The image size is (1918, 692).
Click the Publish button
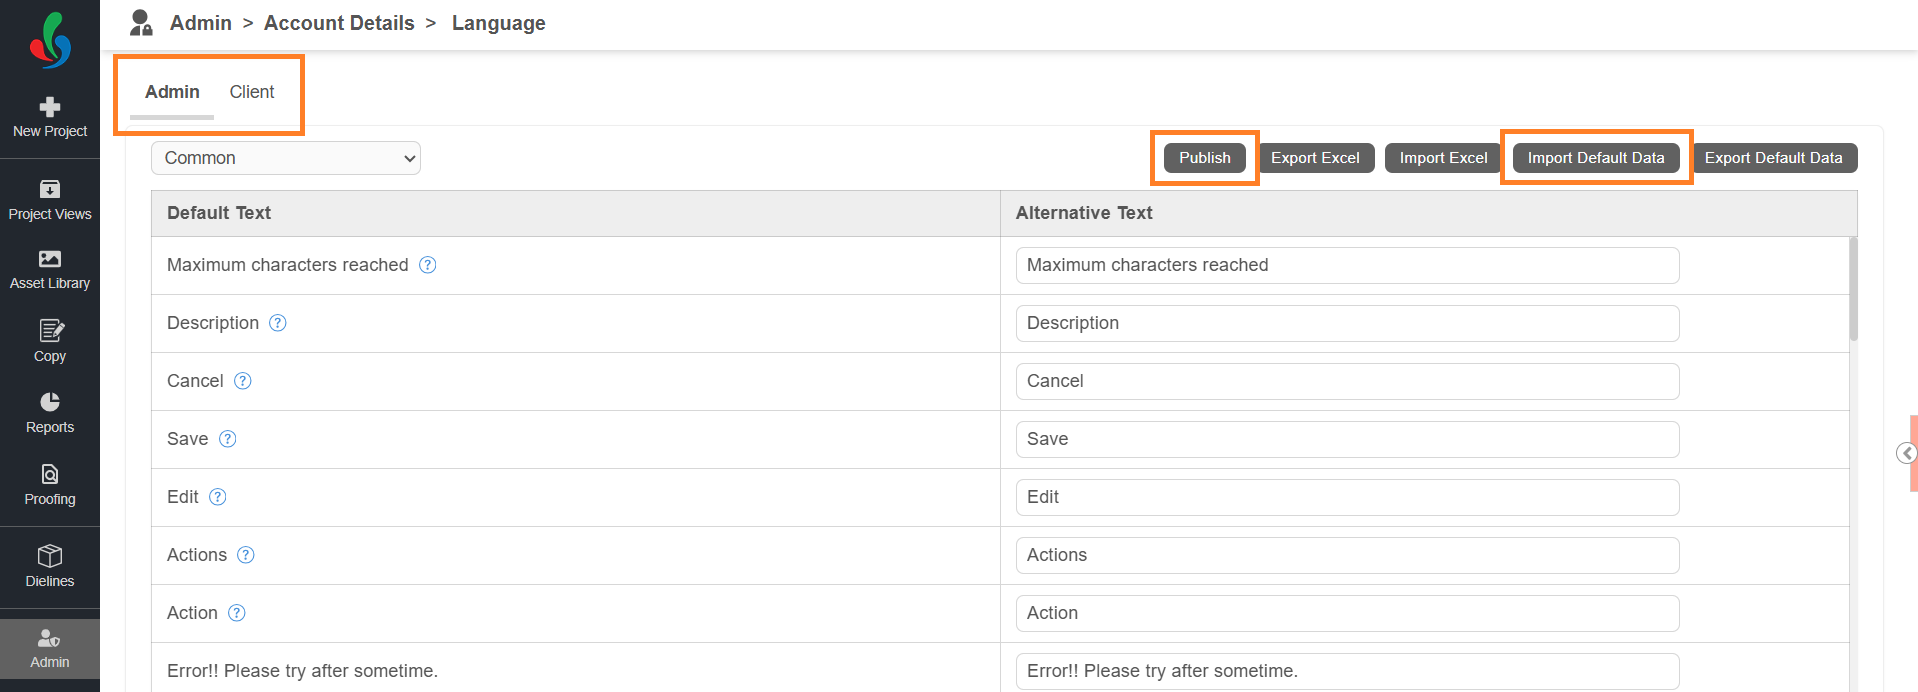point(1205,158)
